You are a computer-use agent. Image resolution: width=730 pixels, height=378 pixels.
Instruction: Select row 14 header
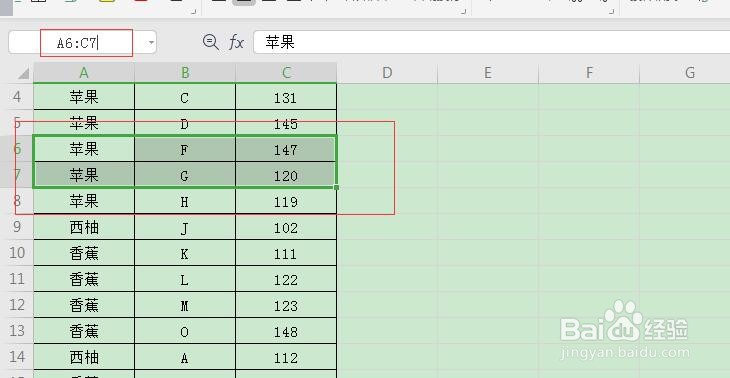pyautogui.click(x=17, y=358)
